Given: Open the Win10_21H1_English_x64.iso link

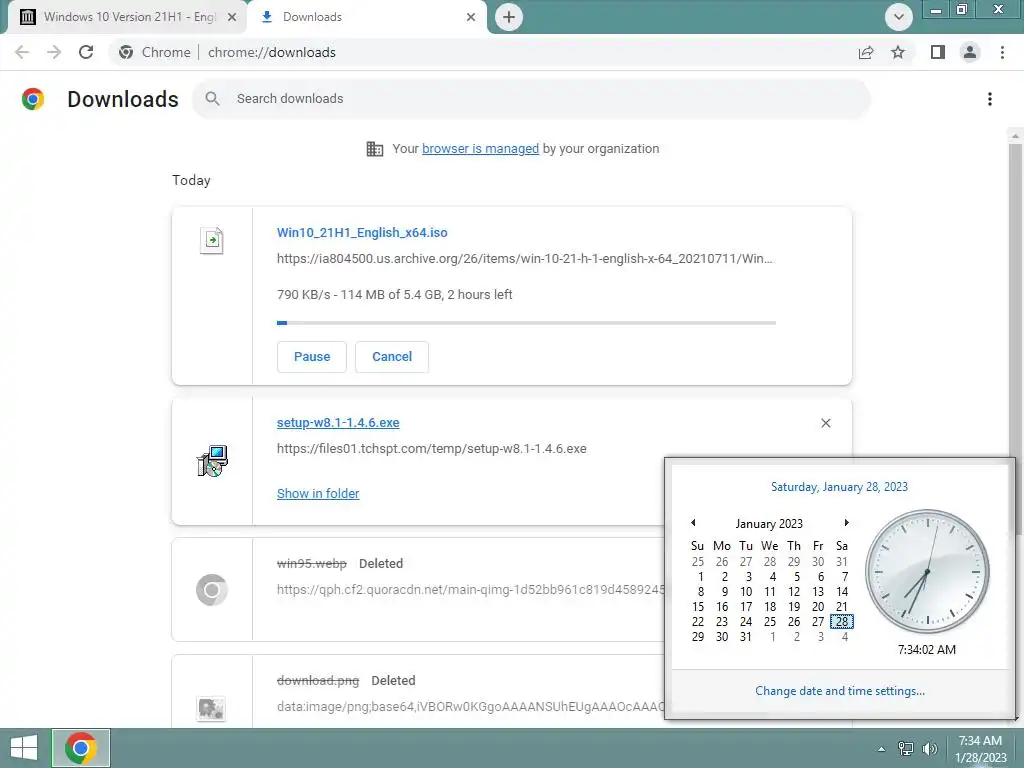Looking at the screenshot, I should coord(362,232).
